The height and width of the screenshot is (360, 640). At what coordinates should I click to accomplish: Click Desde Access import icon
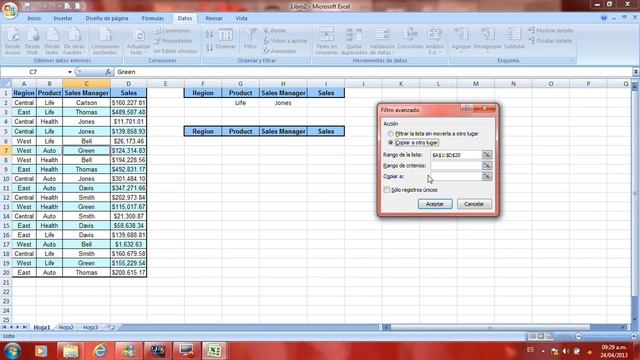click(13, 41)
